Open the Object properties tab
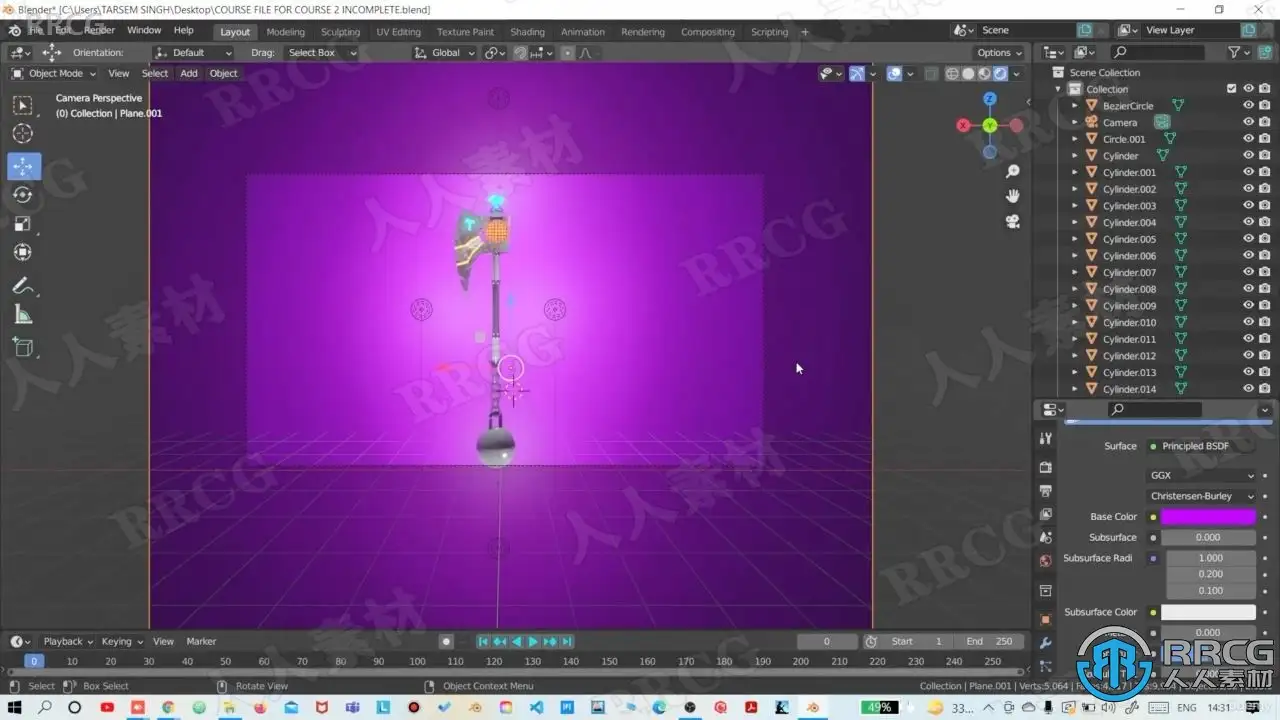1280x720 pixels. coord(1045,619)
